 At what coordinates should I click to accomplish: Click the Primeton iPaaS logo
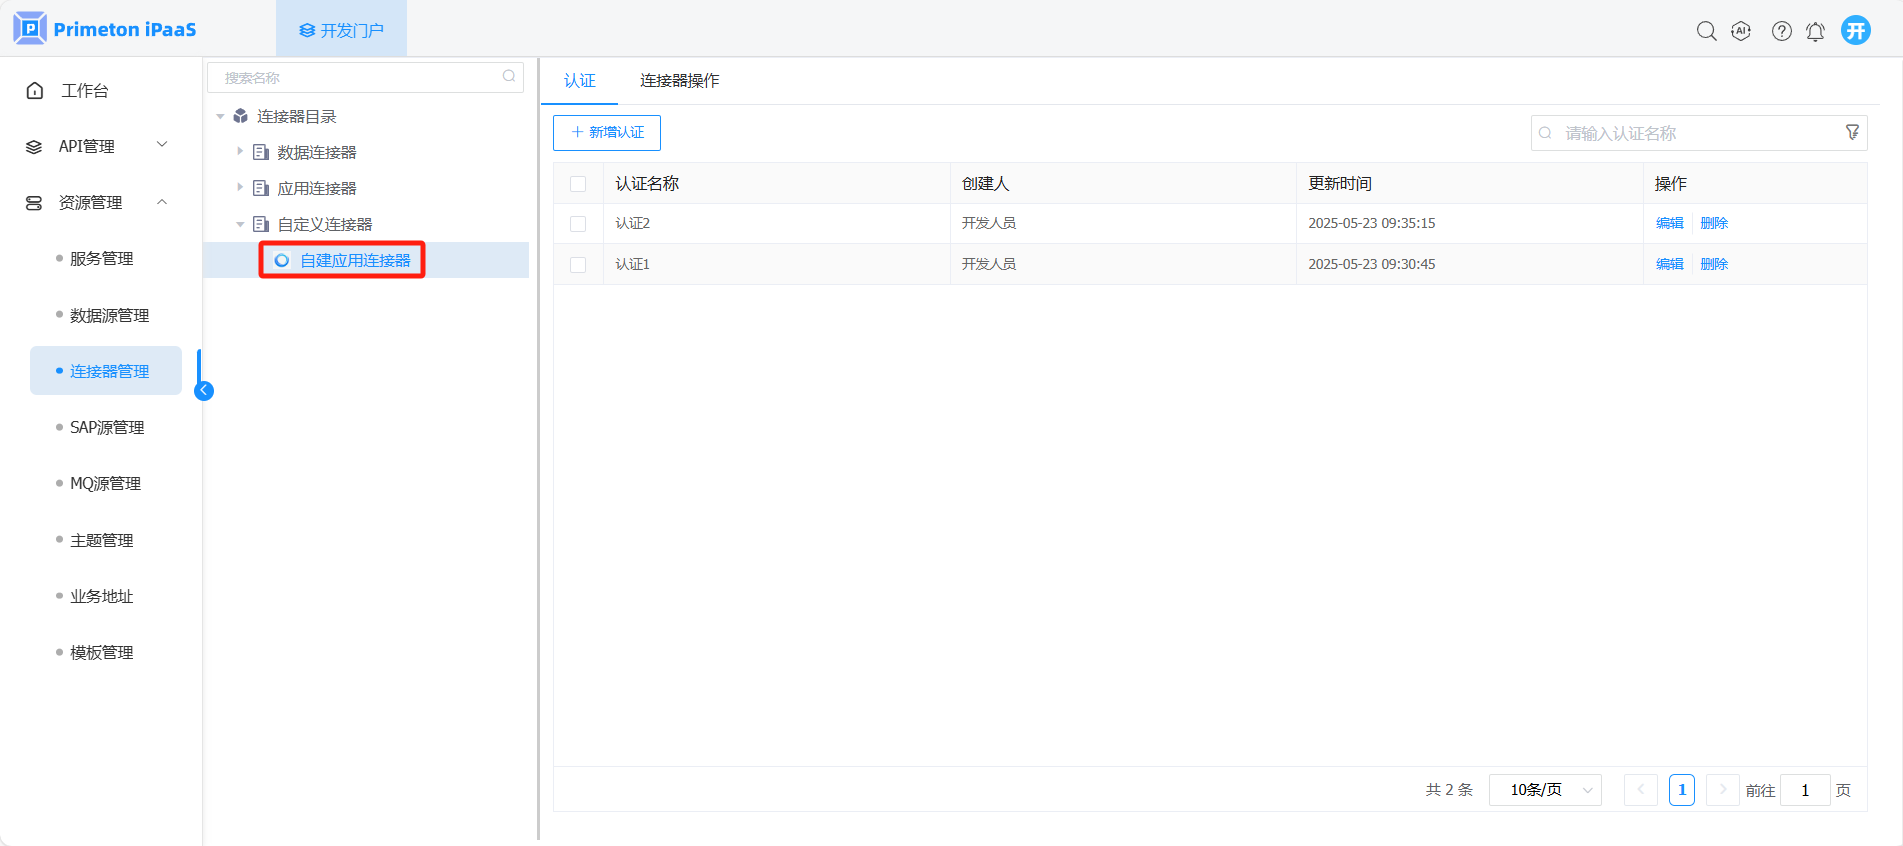point(105,29)
